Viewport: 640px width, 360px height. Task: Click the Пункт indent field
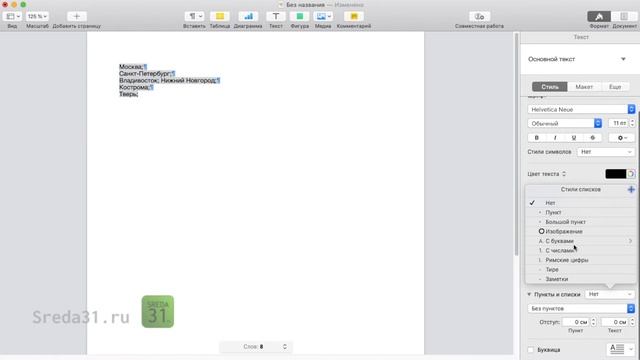[x=576, y=322]
